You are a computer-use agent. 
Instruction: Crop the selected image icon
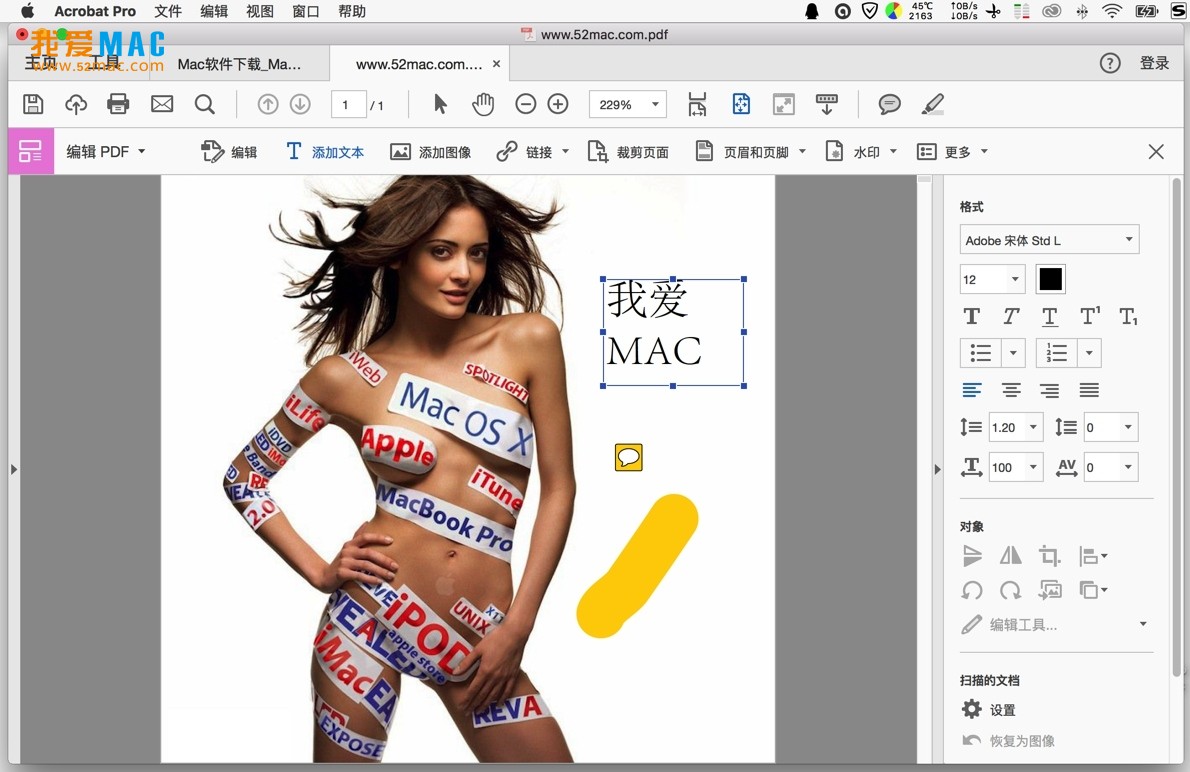click(1050, 556)
